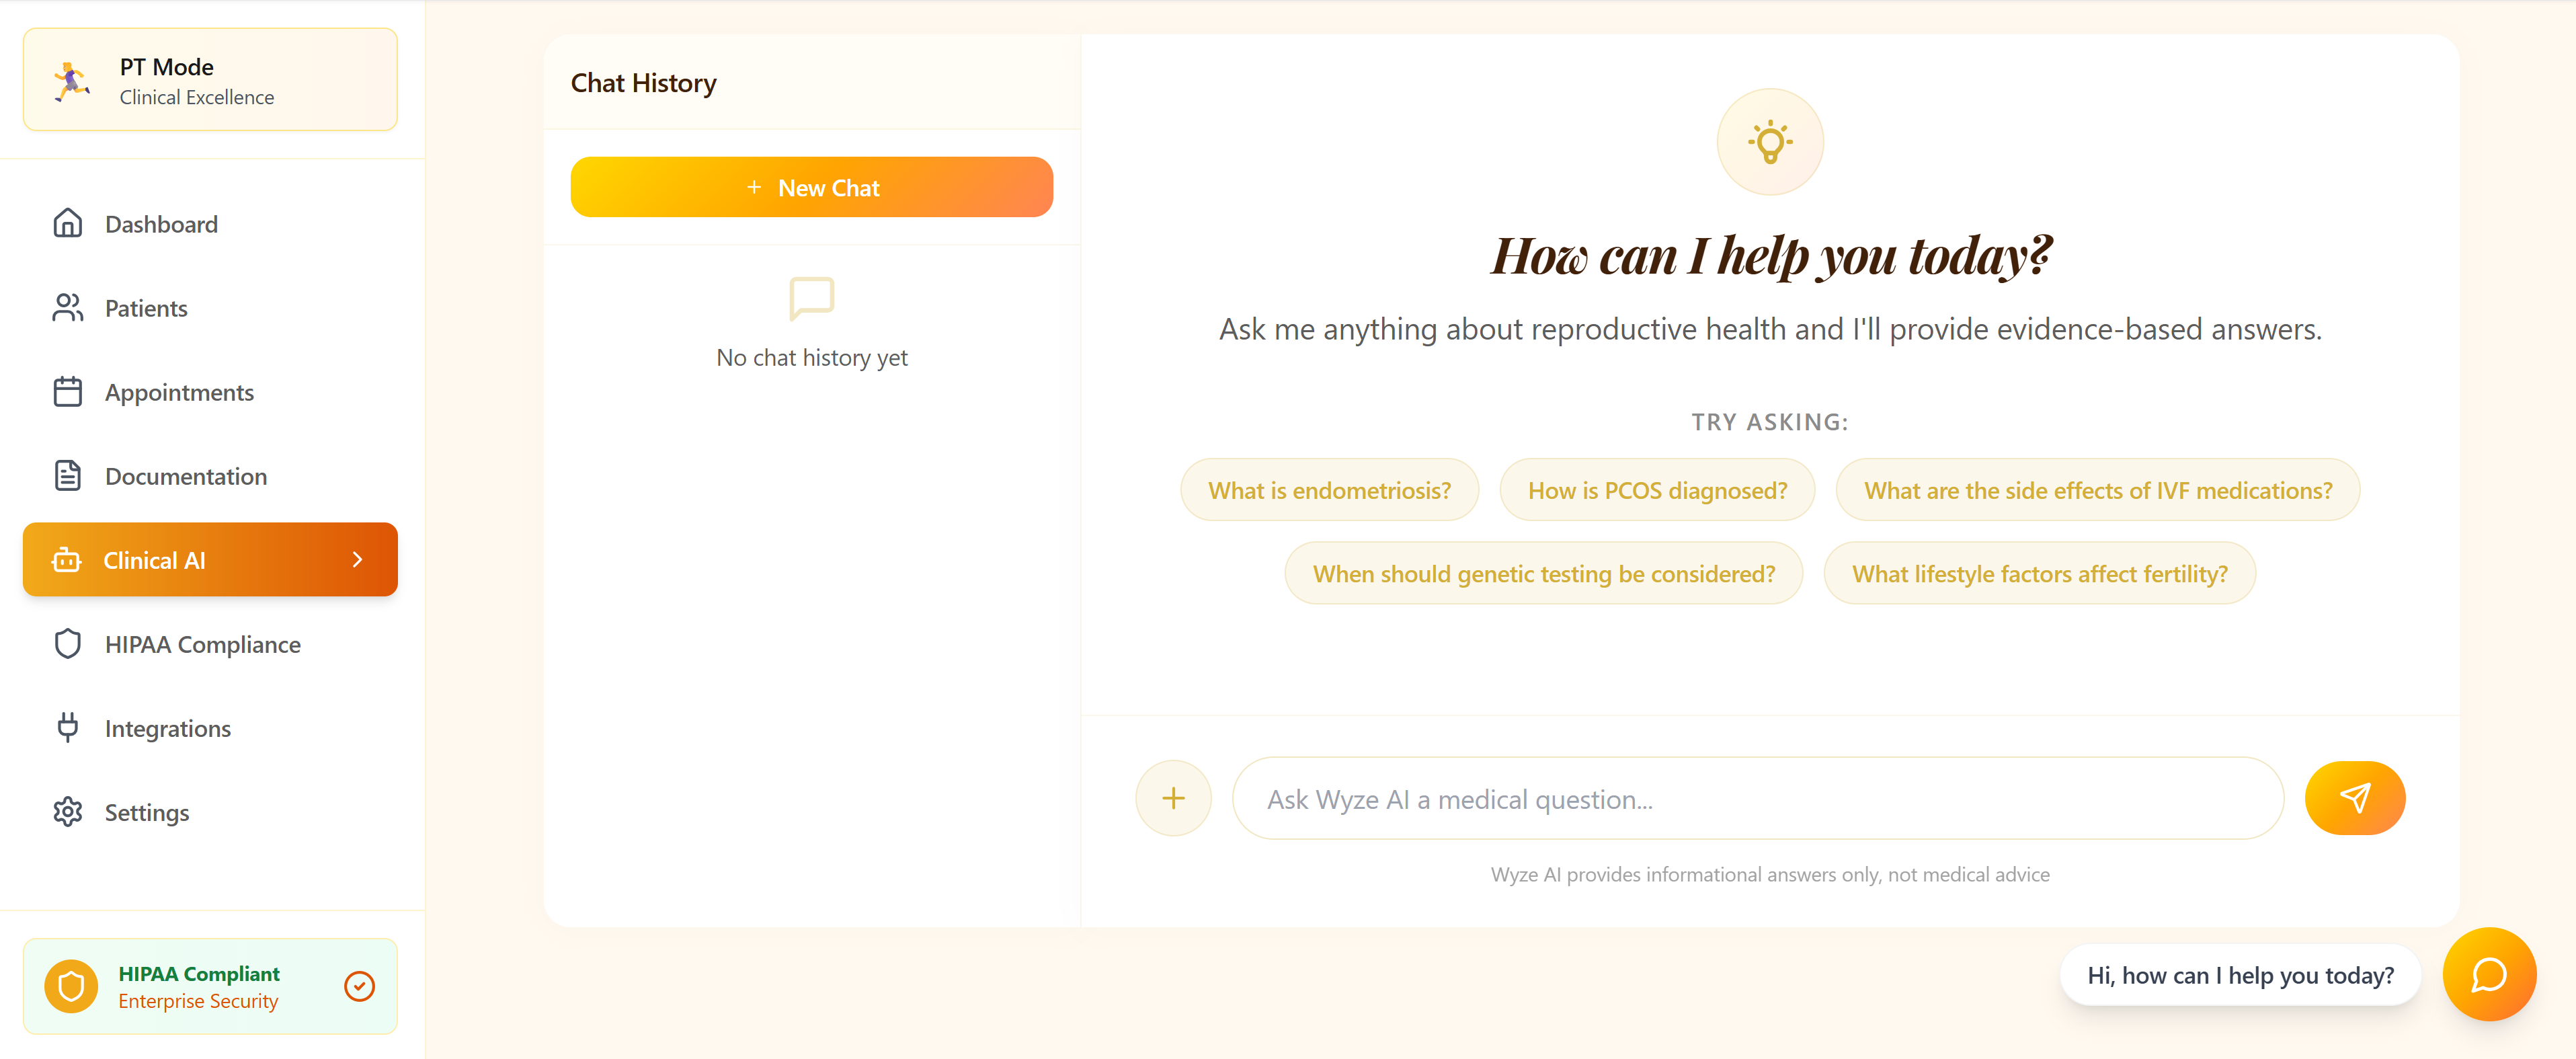Open the Documentation panel

point(185,476)
